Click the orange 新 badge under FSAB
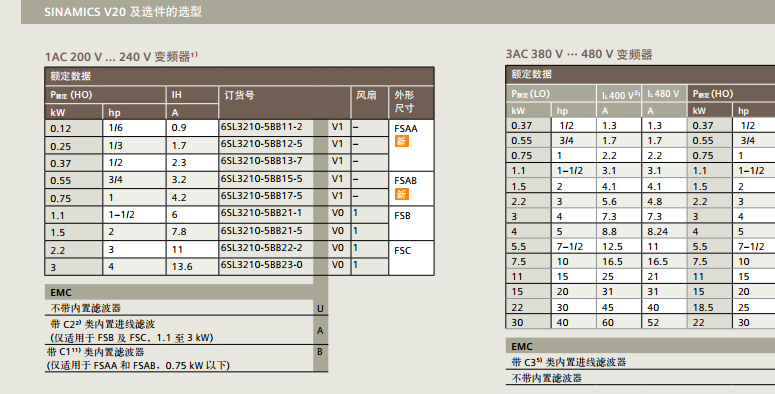775x394 pixels. coord(401,194)
